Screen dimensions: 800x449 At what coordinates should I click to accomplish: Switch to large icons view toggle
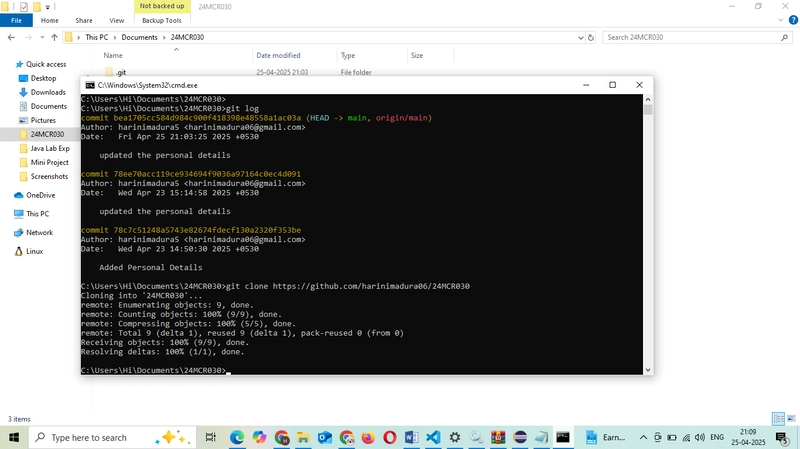(791, 419)
